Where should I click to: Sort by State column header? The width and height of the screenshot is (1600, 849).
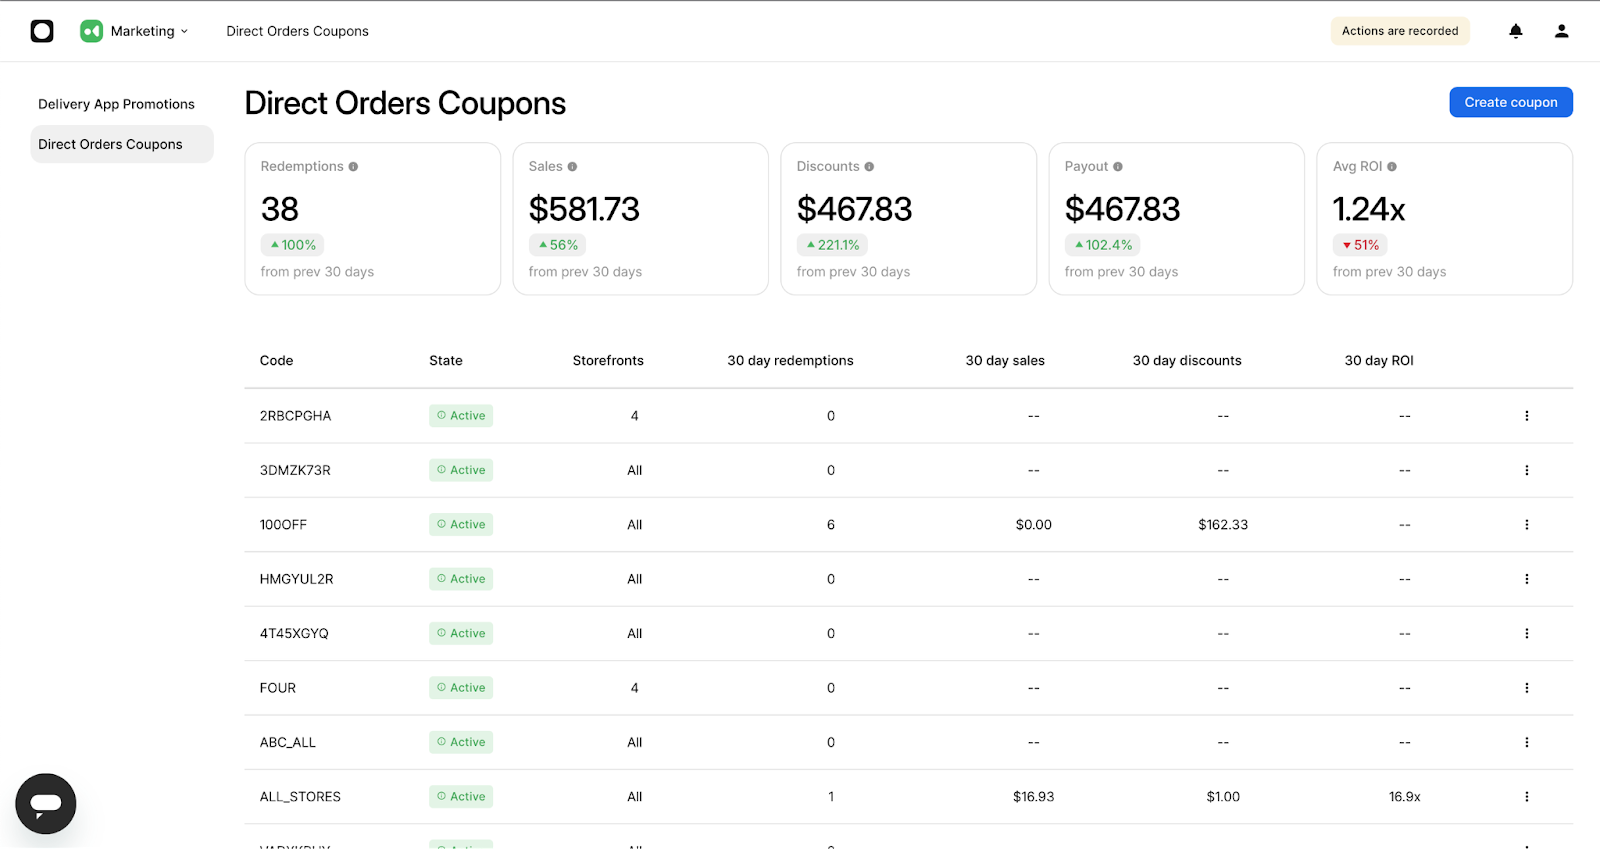(446, 361)
